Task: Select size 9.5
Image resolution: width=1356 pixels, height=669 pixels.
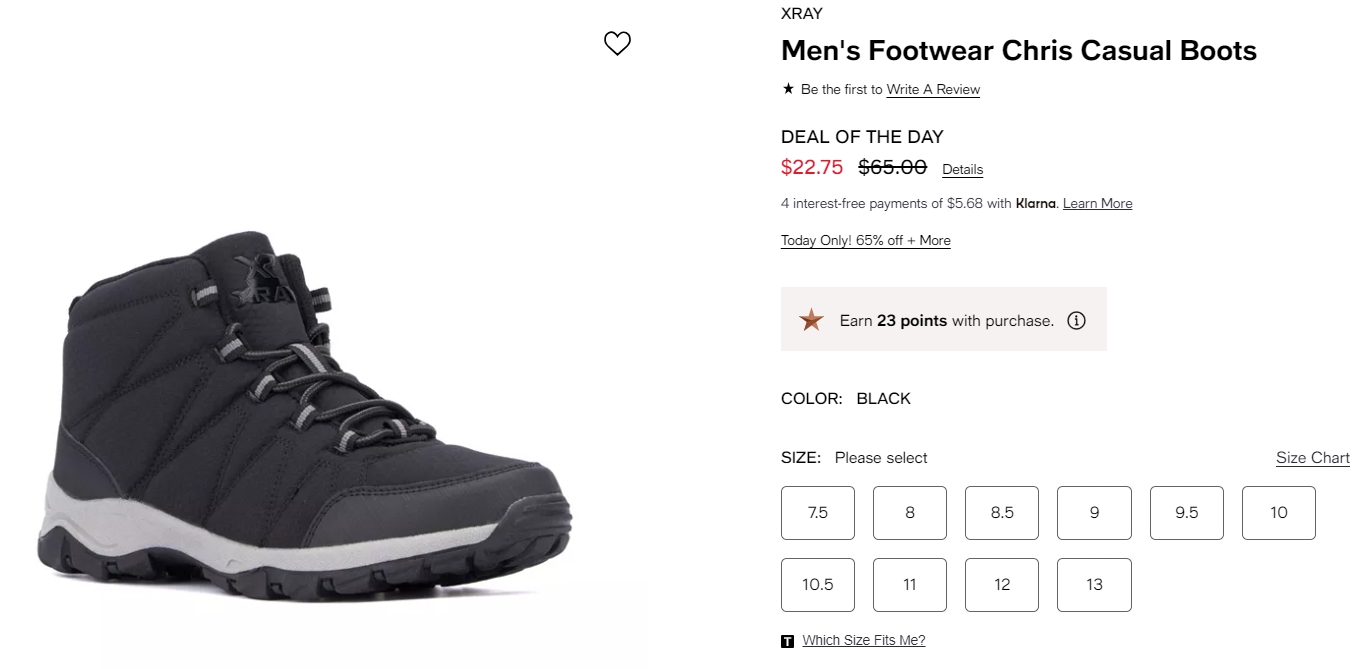Action: point(1187,513)
